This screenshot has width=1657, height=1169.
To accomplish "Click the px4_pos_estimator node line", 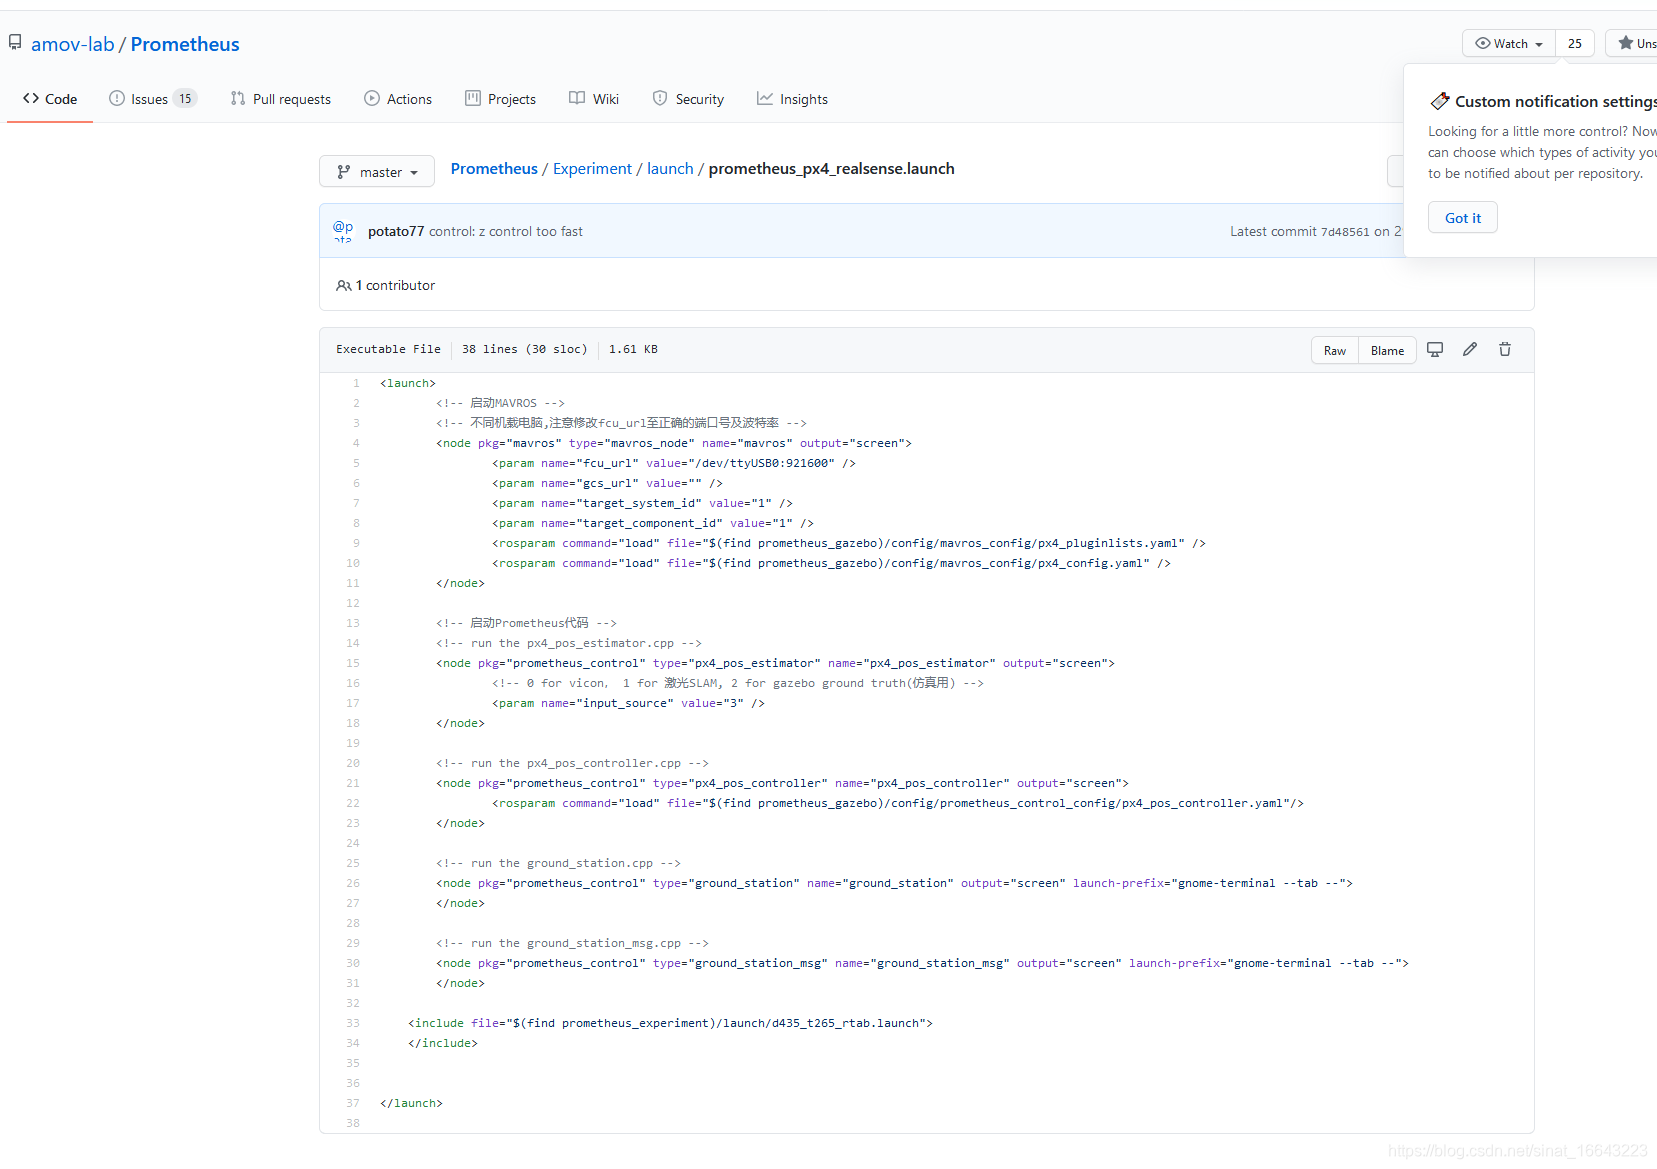I will tap(775, 663).
